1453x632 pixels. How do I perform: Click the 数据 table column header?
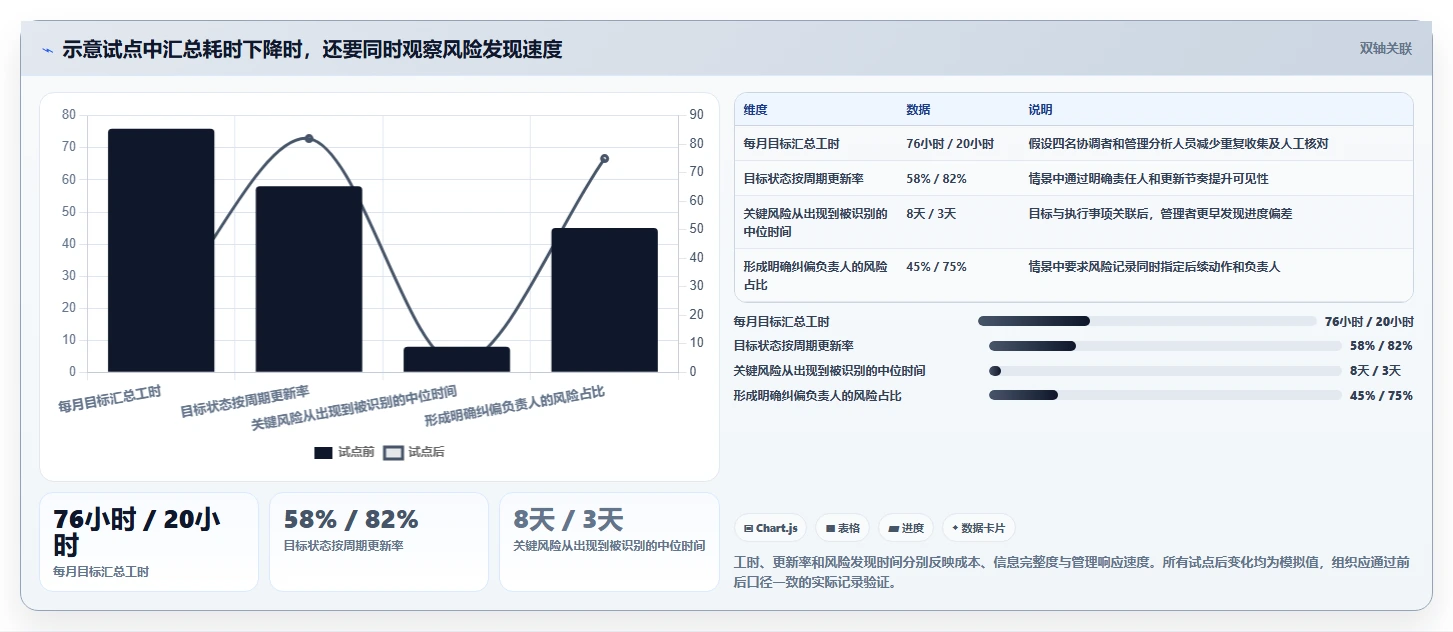coord(918,110)
